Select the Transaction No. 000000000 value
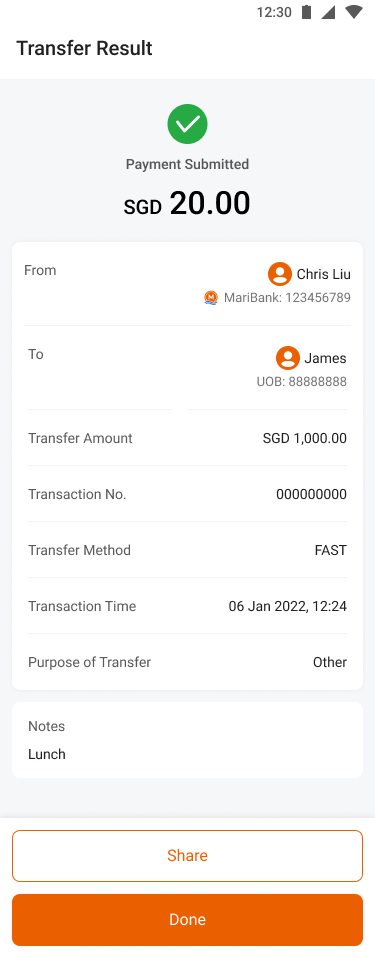 [311, 494]
